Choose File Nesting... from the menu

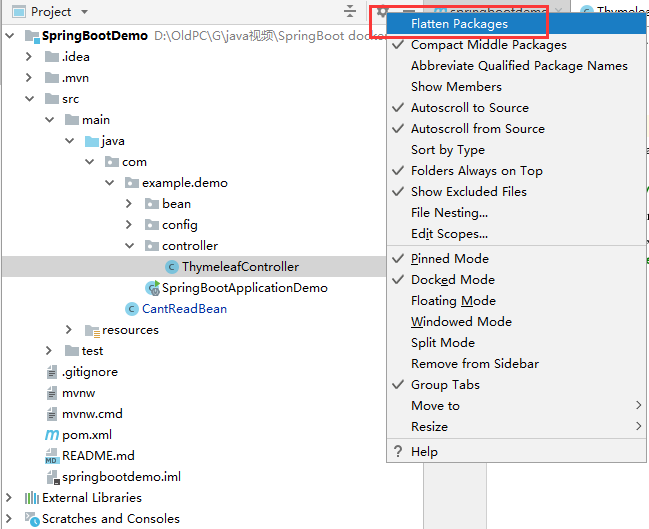449,213
